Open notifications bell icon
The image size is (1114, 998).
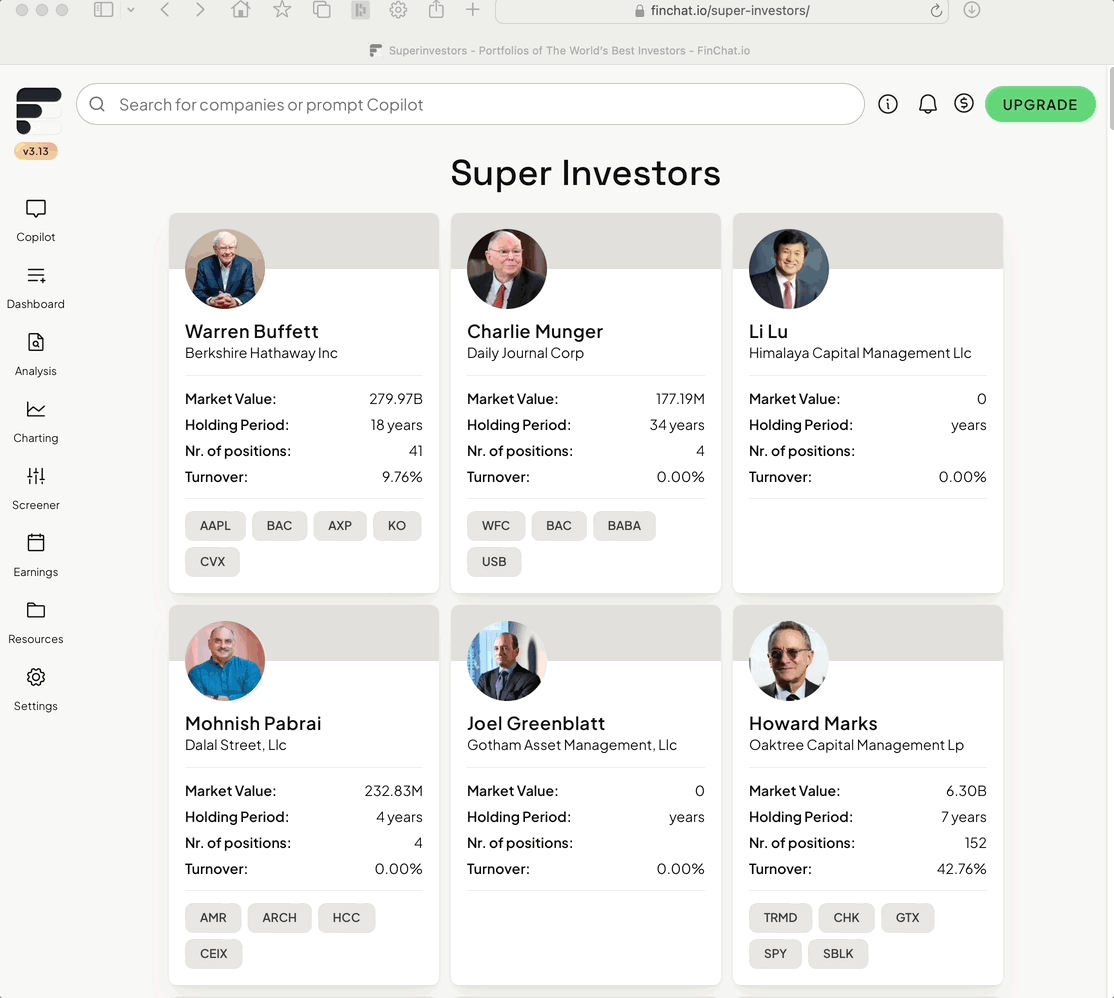[927, 104]
